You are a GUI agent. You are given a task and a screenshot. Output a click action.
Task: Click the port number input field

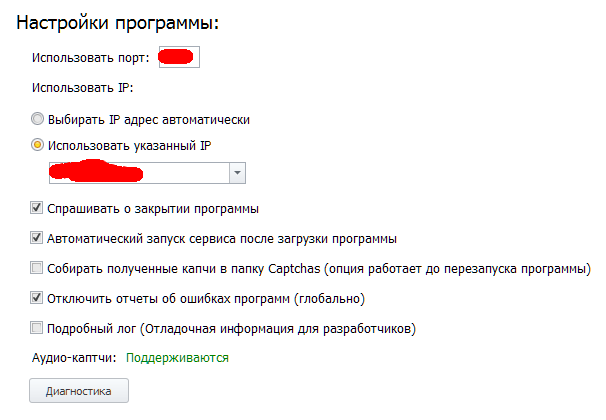click(x=180, y=57)
